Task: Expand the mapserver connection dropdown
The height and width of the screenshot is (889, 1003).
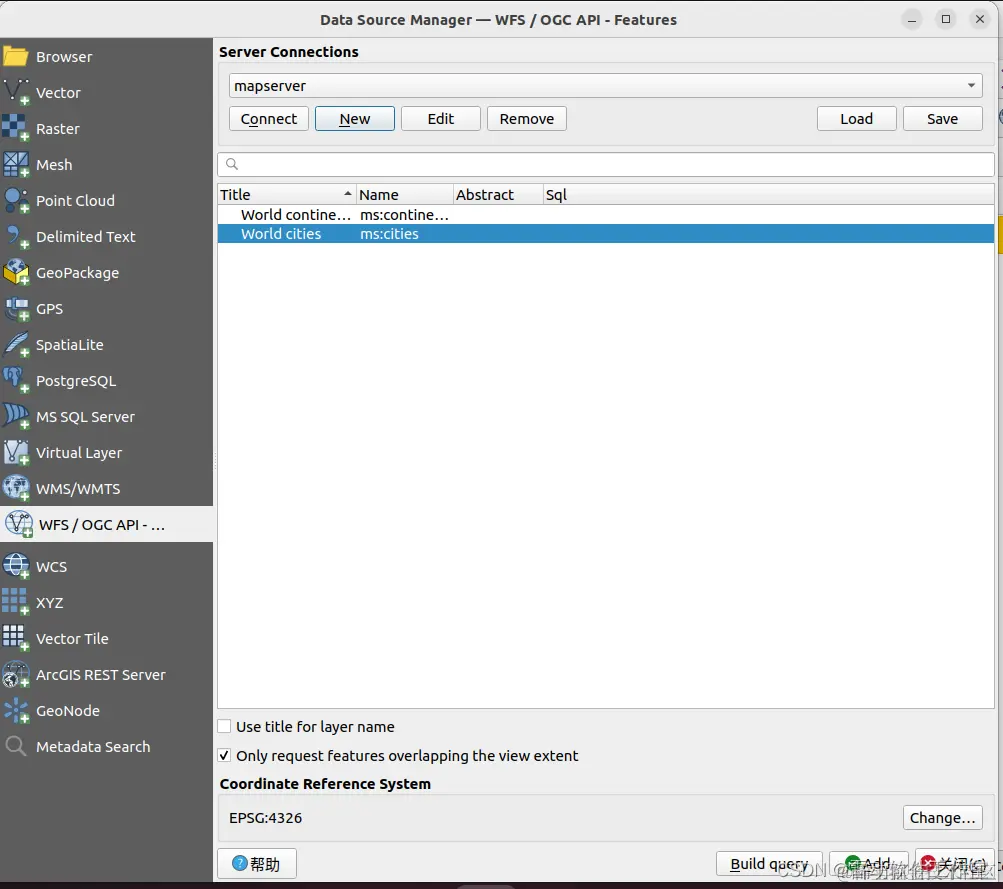Action: tap(971, 85)
